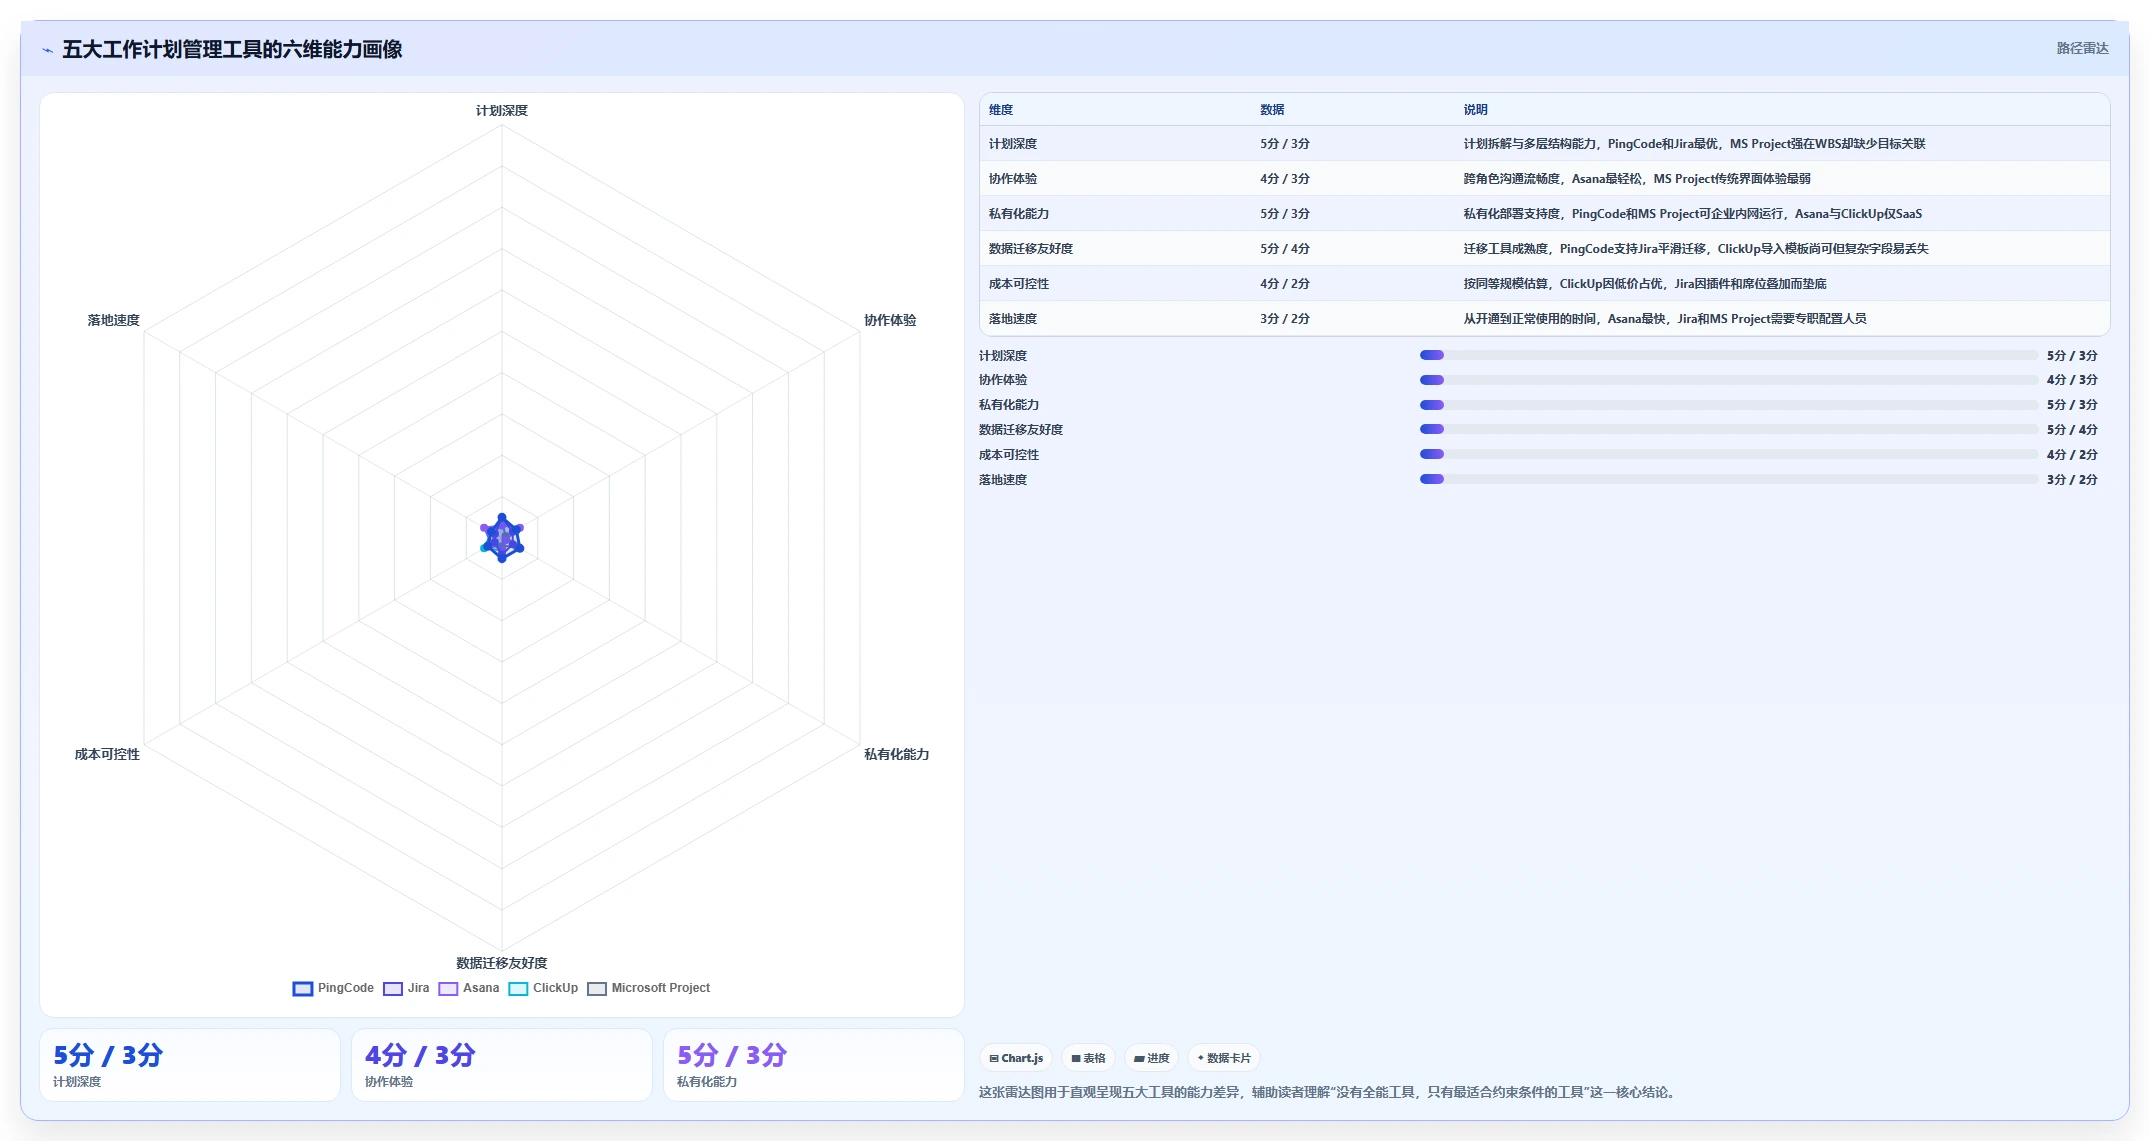
Task: Click the 计划深度 progress bar
Action: pos(1728,355)
